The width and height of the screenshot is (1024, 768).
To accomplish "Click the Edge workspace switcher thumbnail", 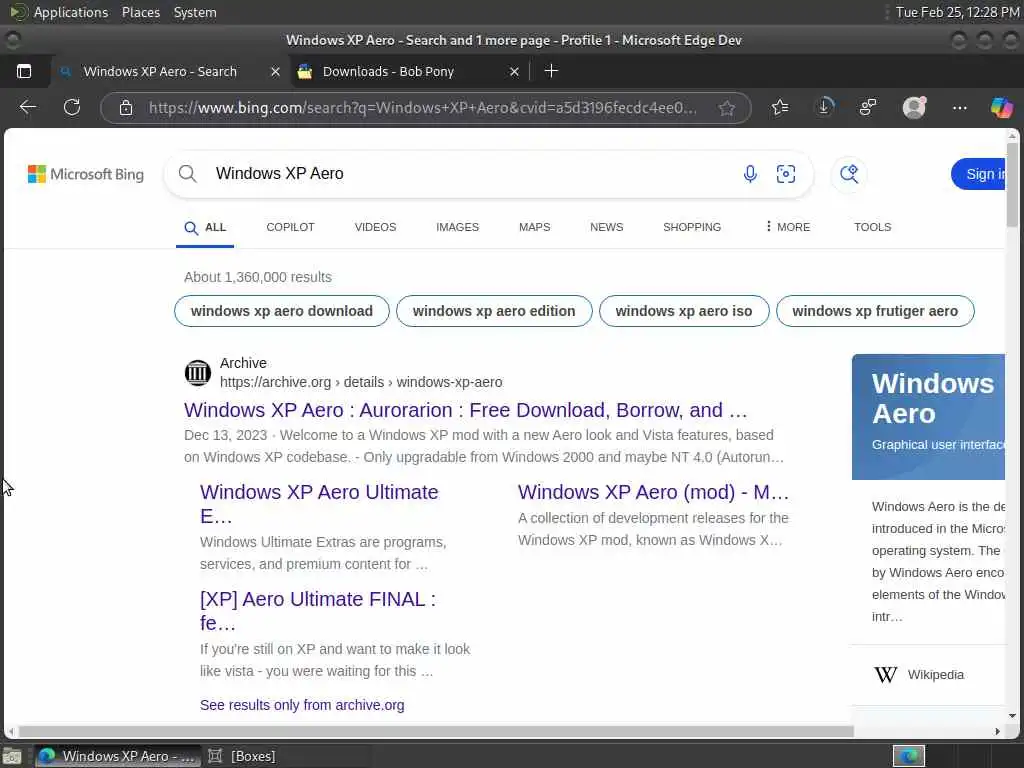I will point(909,756).
